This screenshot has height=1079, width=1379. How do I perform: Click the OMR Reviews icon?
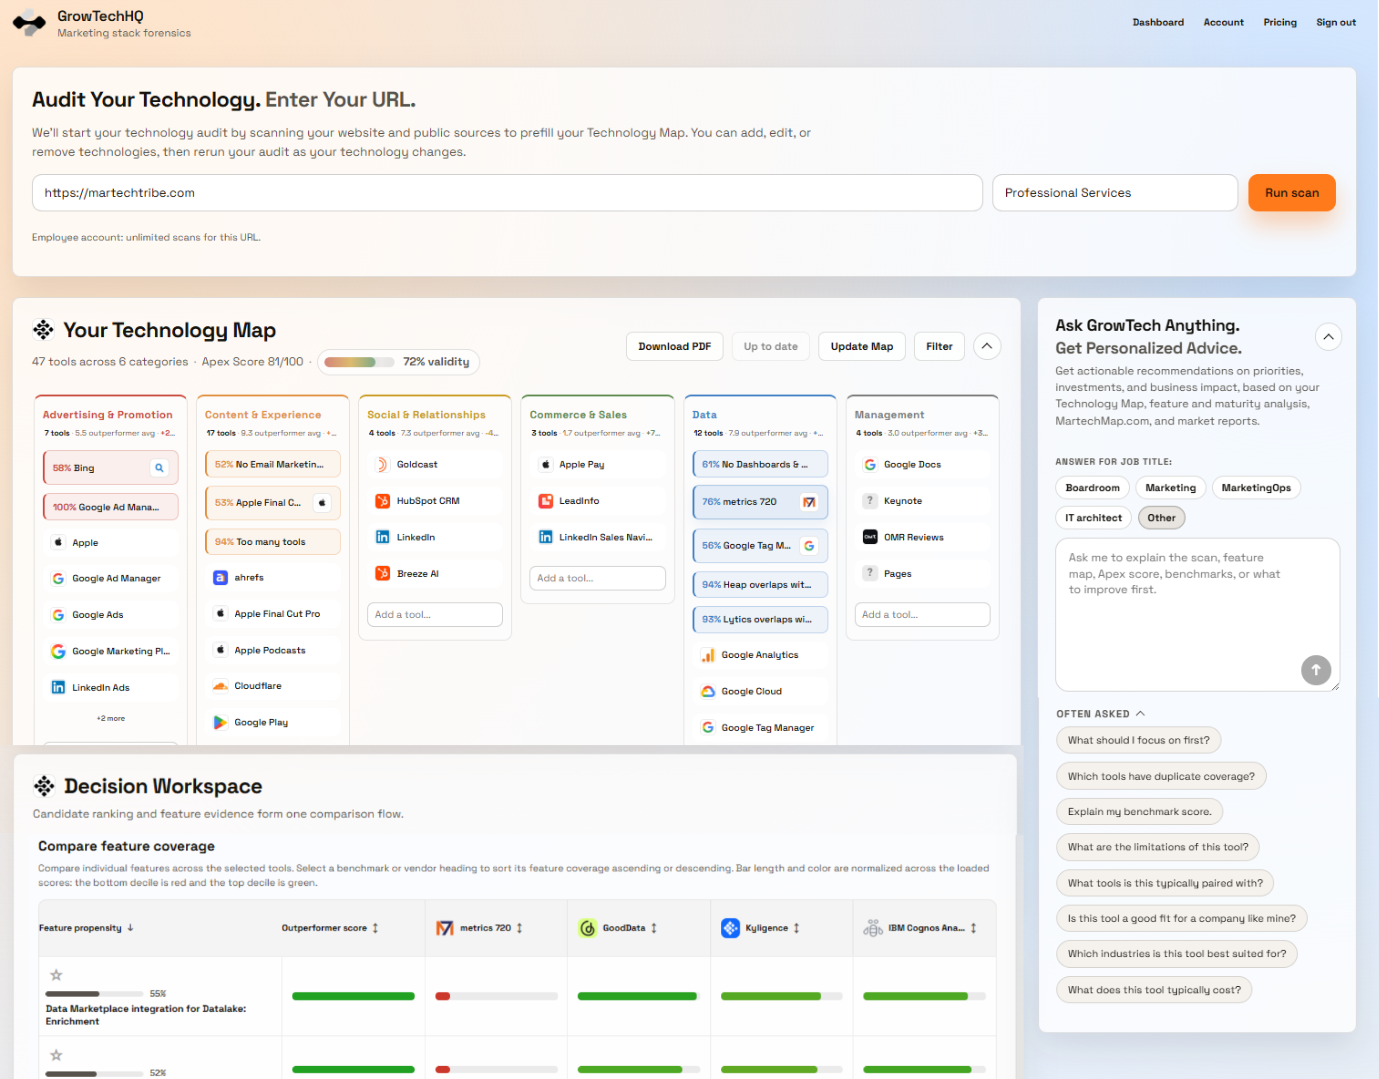[x=870, y=537]
